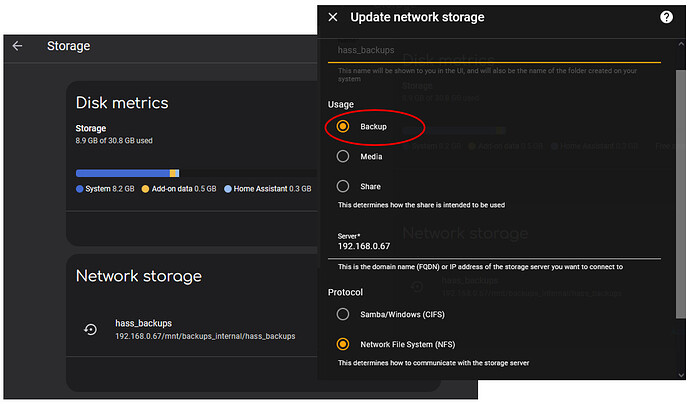
Task: Close the Update network storage dialog
Action: coord(333,17)
